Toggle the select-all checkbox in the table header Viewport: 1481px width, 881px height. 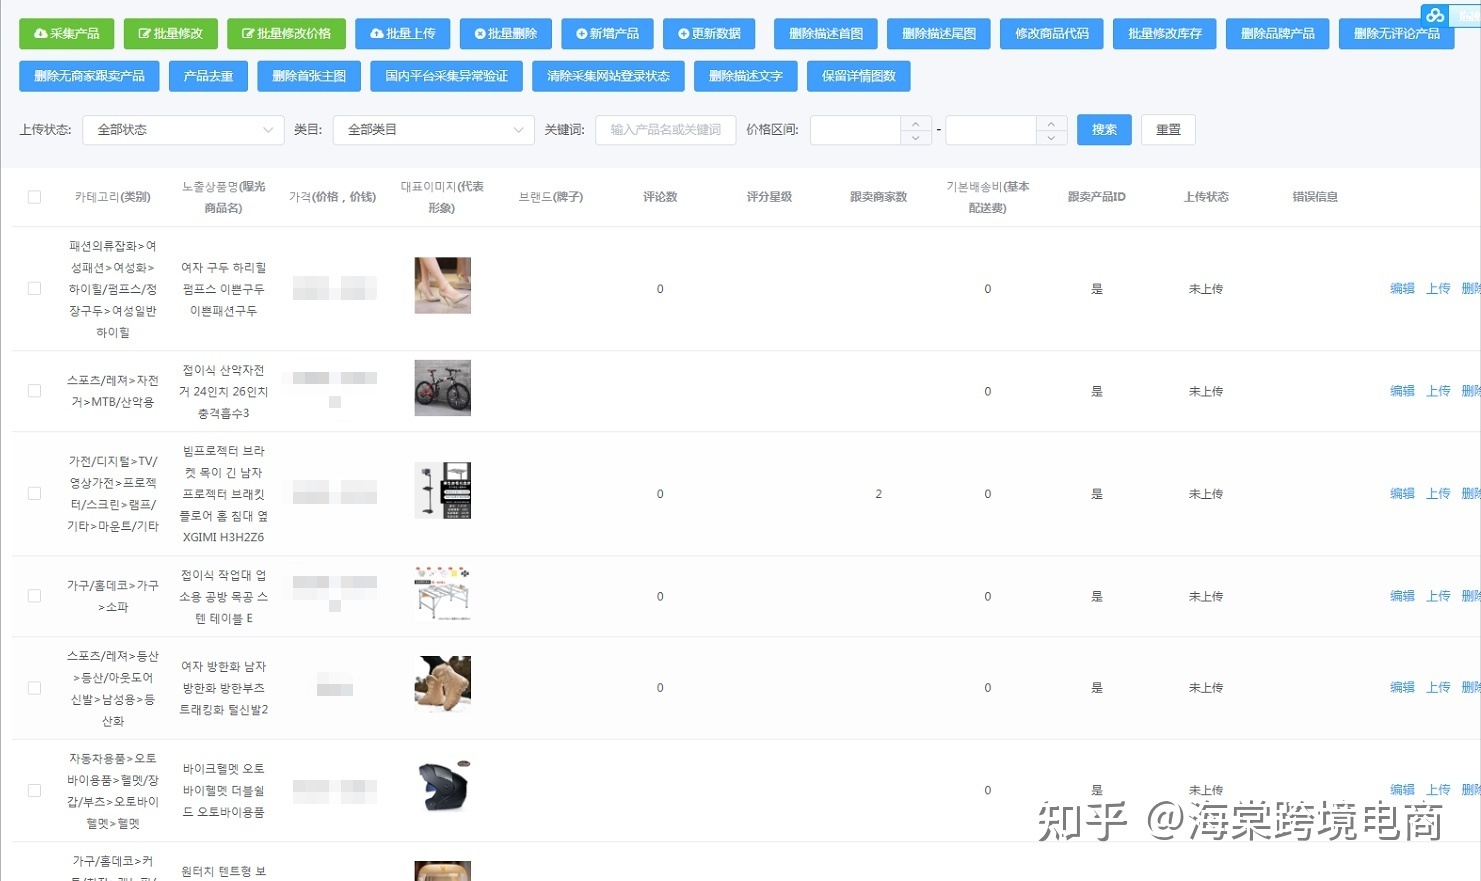[33, 196]
